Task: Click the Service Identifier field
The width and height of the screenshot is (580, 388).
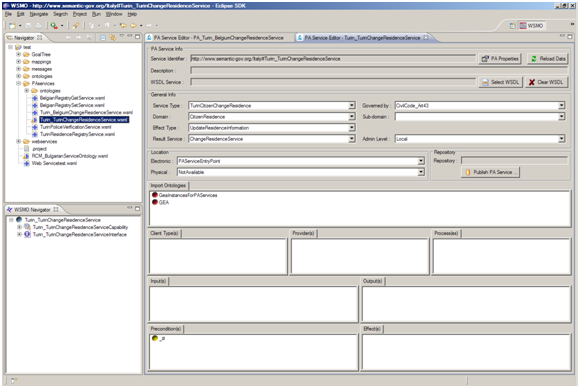Action: coord(333,58)
